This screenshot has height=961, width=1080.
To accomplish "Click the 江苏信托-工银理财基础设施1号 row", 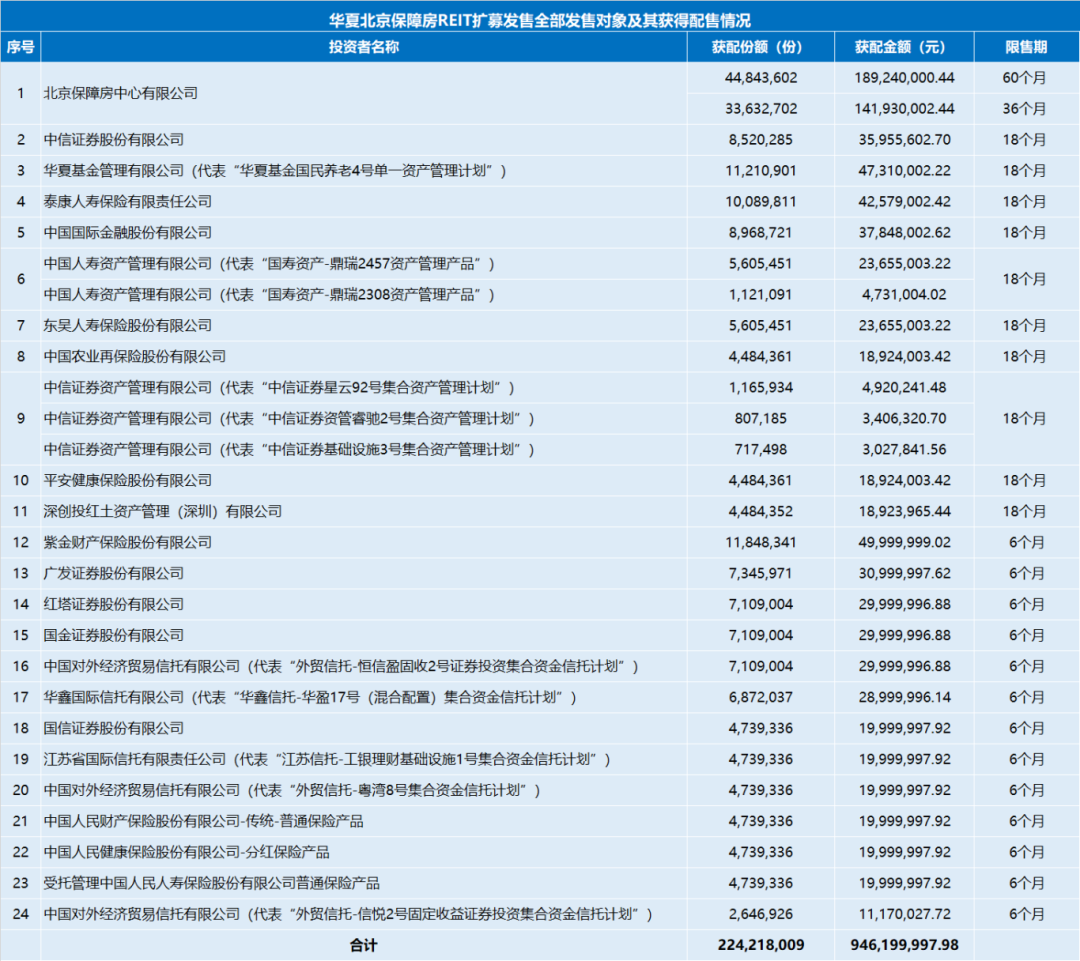I will click(328, 760).
